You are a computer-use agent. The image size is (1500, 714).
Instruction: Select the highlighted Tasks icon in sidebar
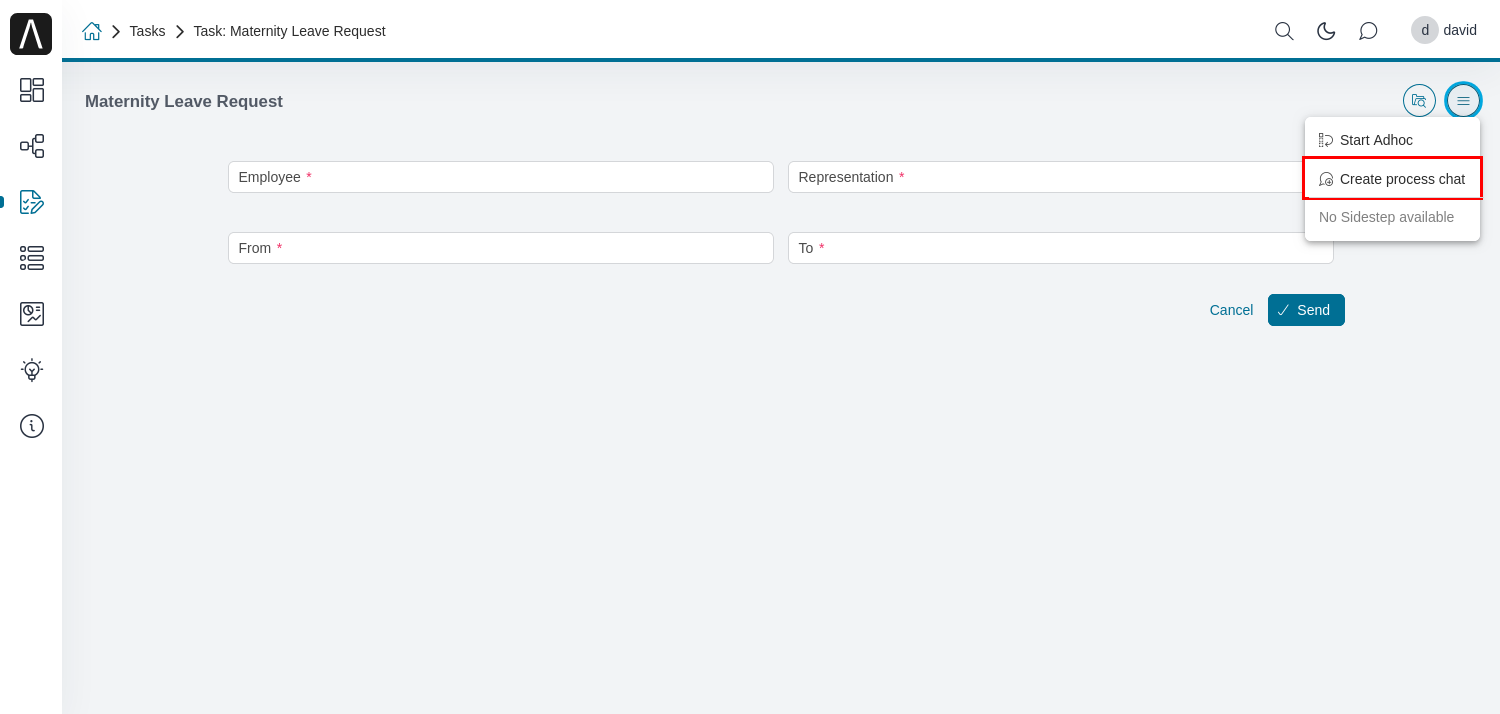(31, 202)
